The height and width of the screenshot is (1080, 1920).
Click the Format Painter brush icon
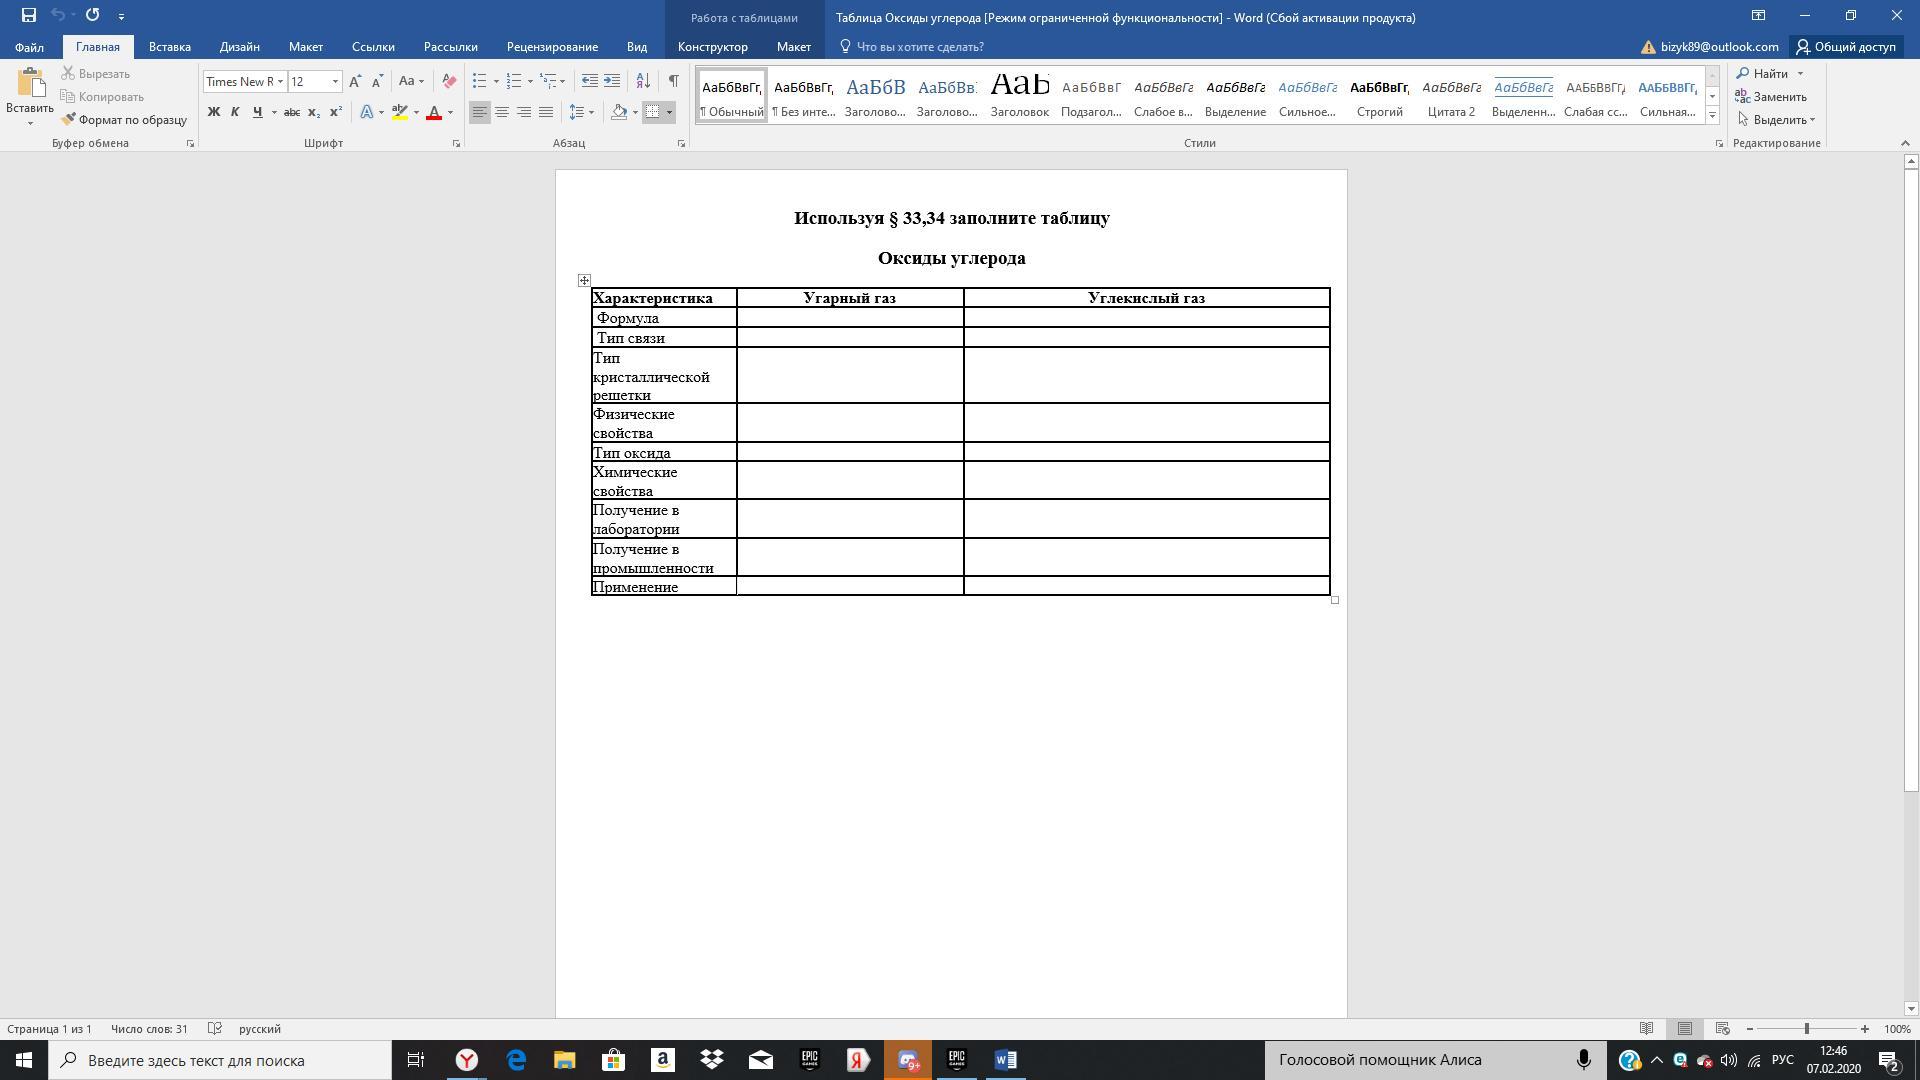[68, 120]
